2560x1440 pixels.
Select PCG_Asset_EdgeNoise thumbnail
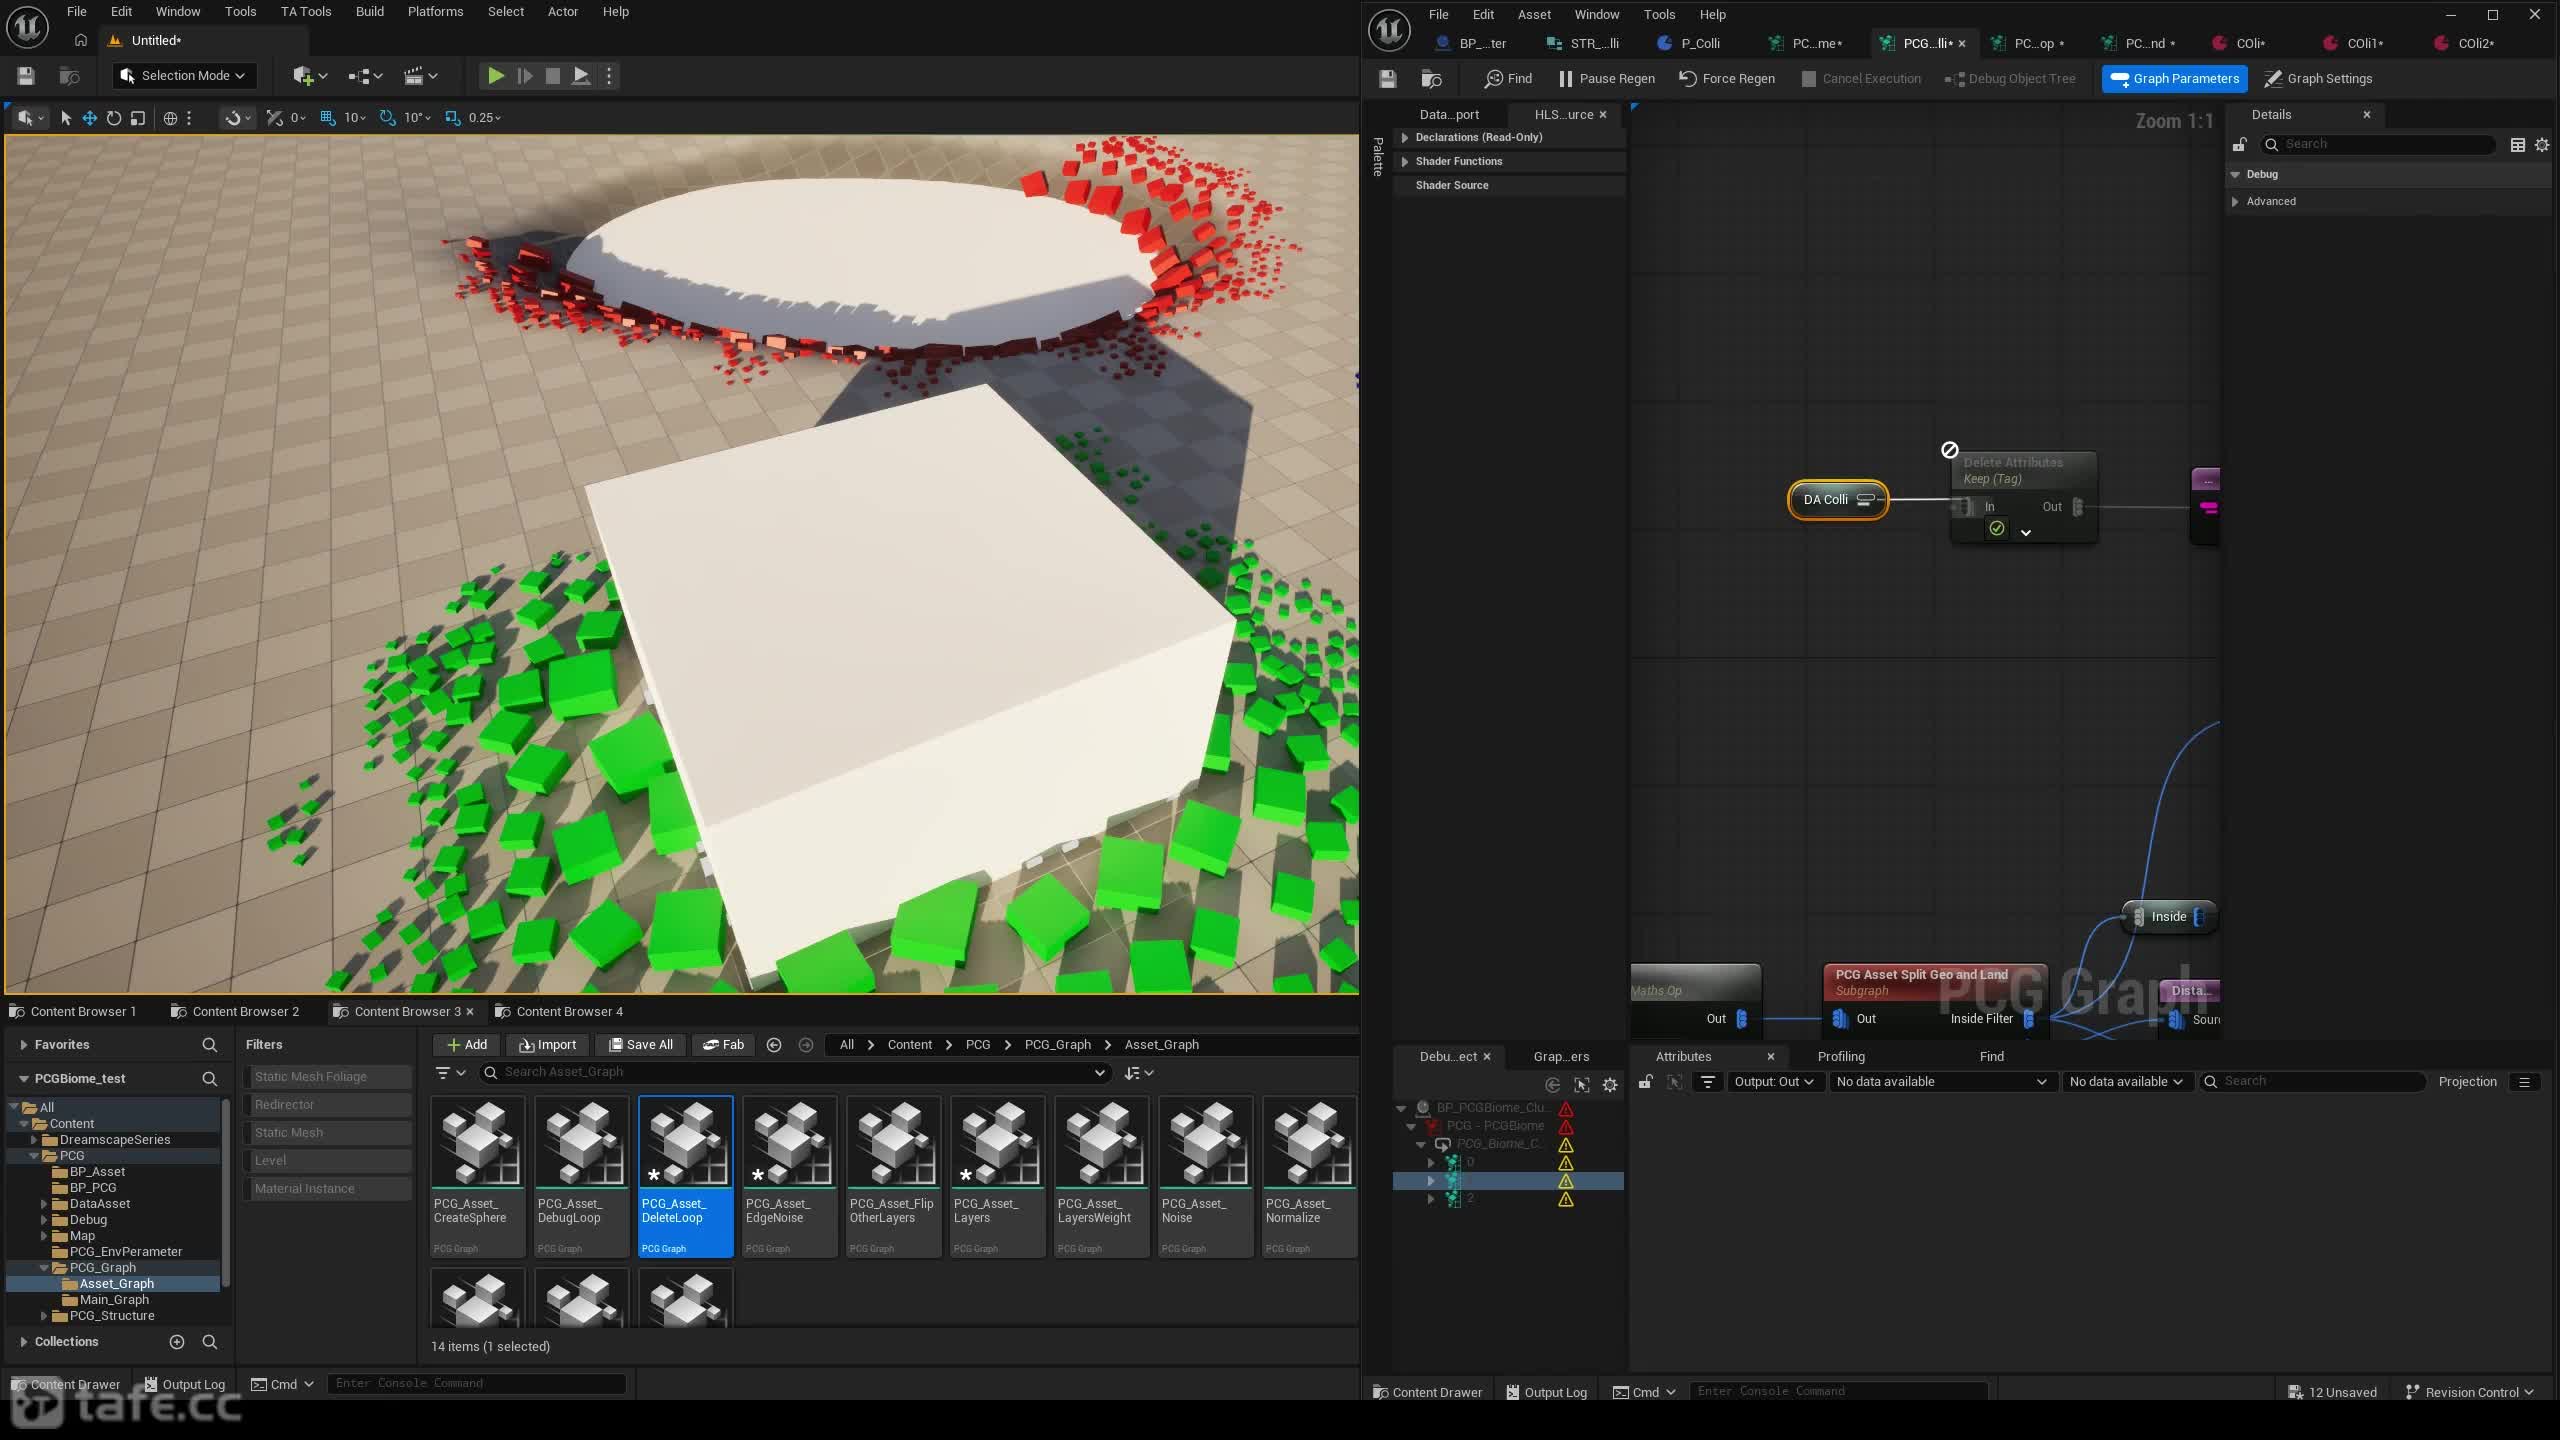pyautogui.click(x=789, y=1175)
